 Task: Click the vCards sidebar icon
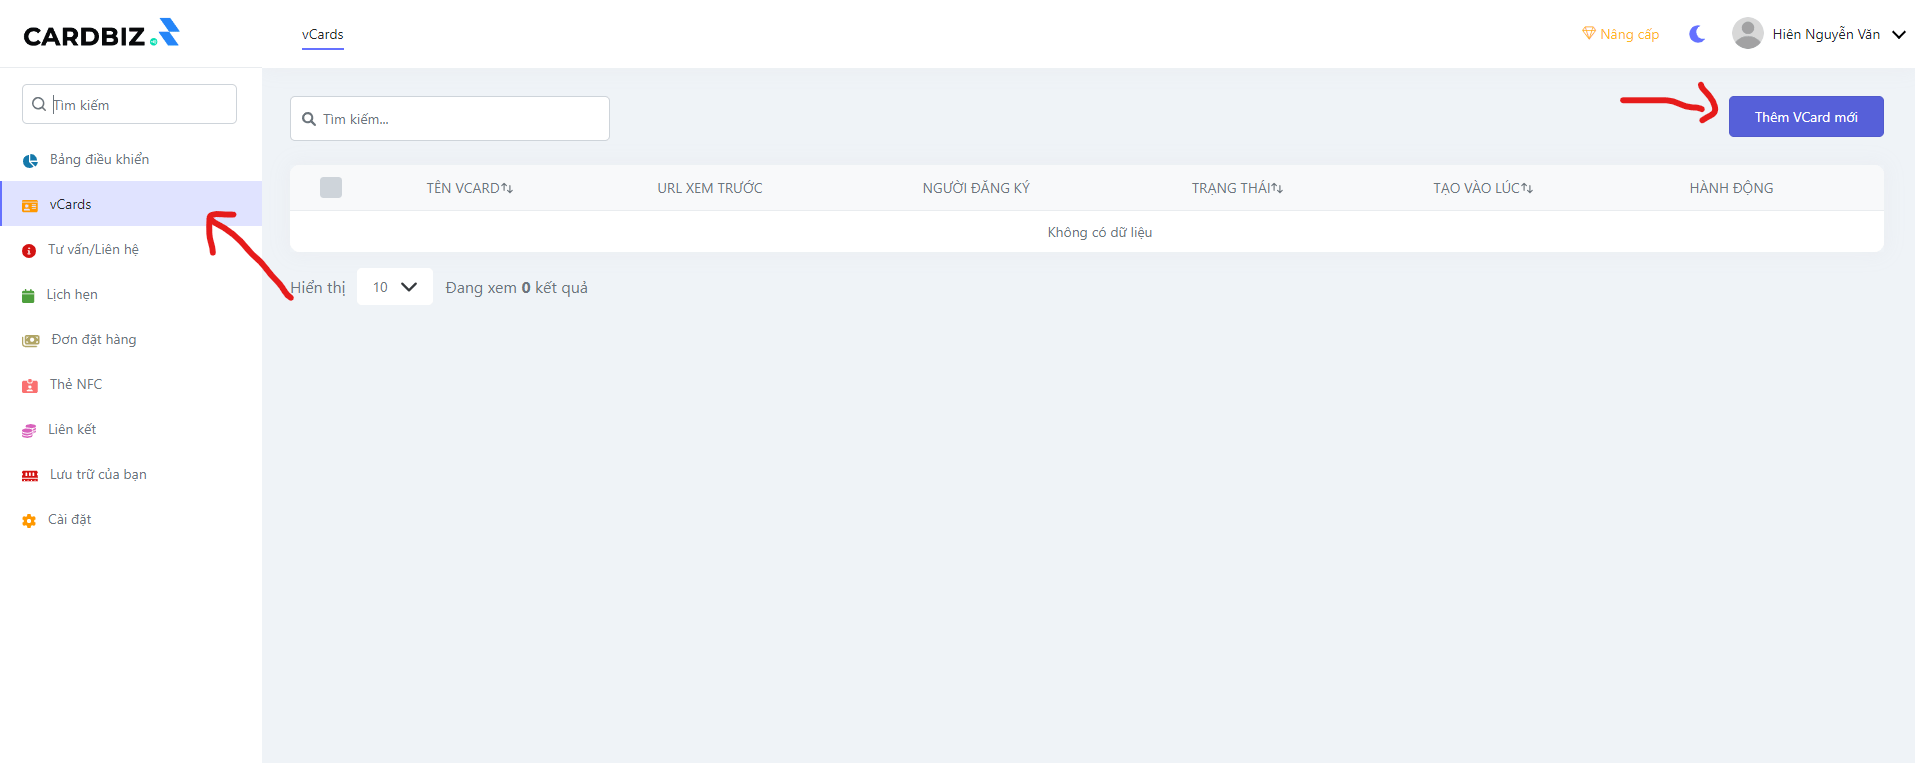(30, 205)
